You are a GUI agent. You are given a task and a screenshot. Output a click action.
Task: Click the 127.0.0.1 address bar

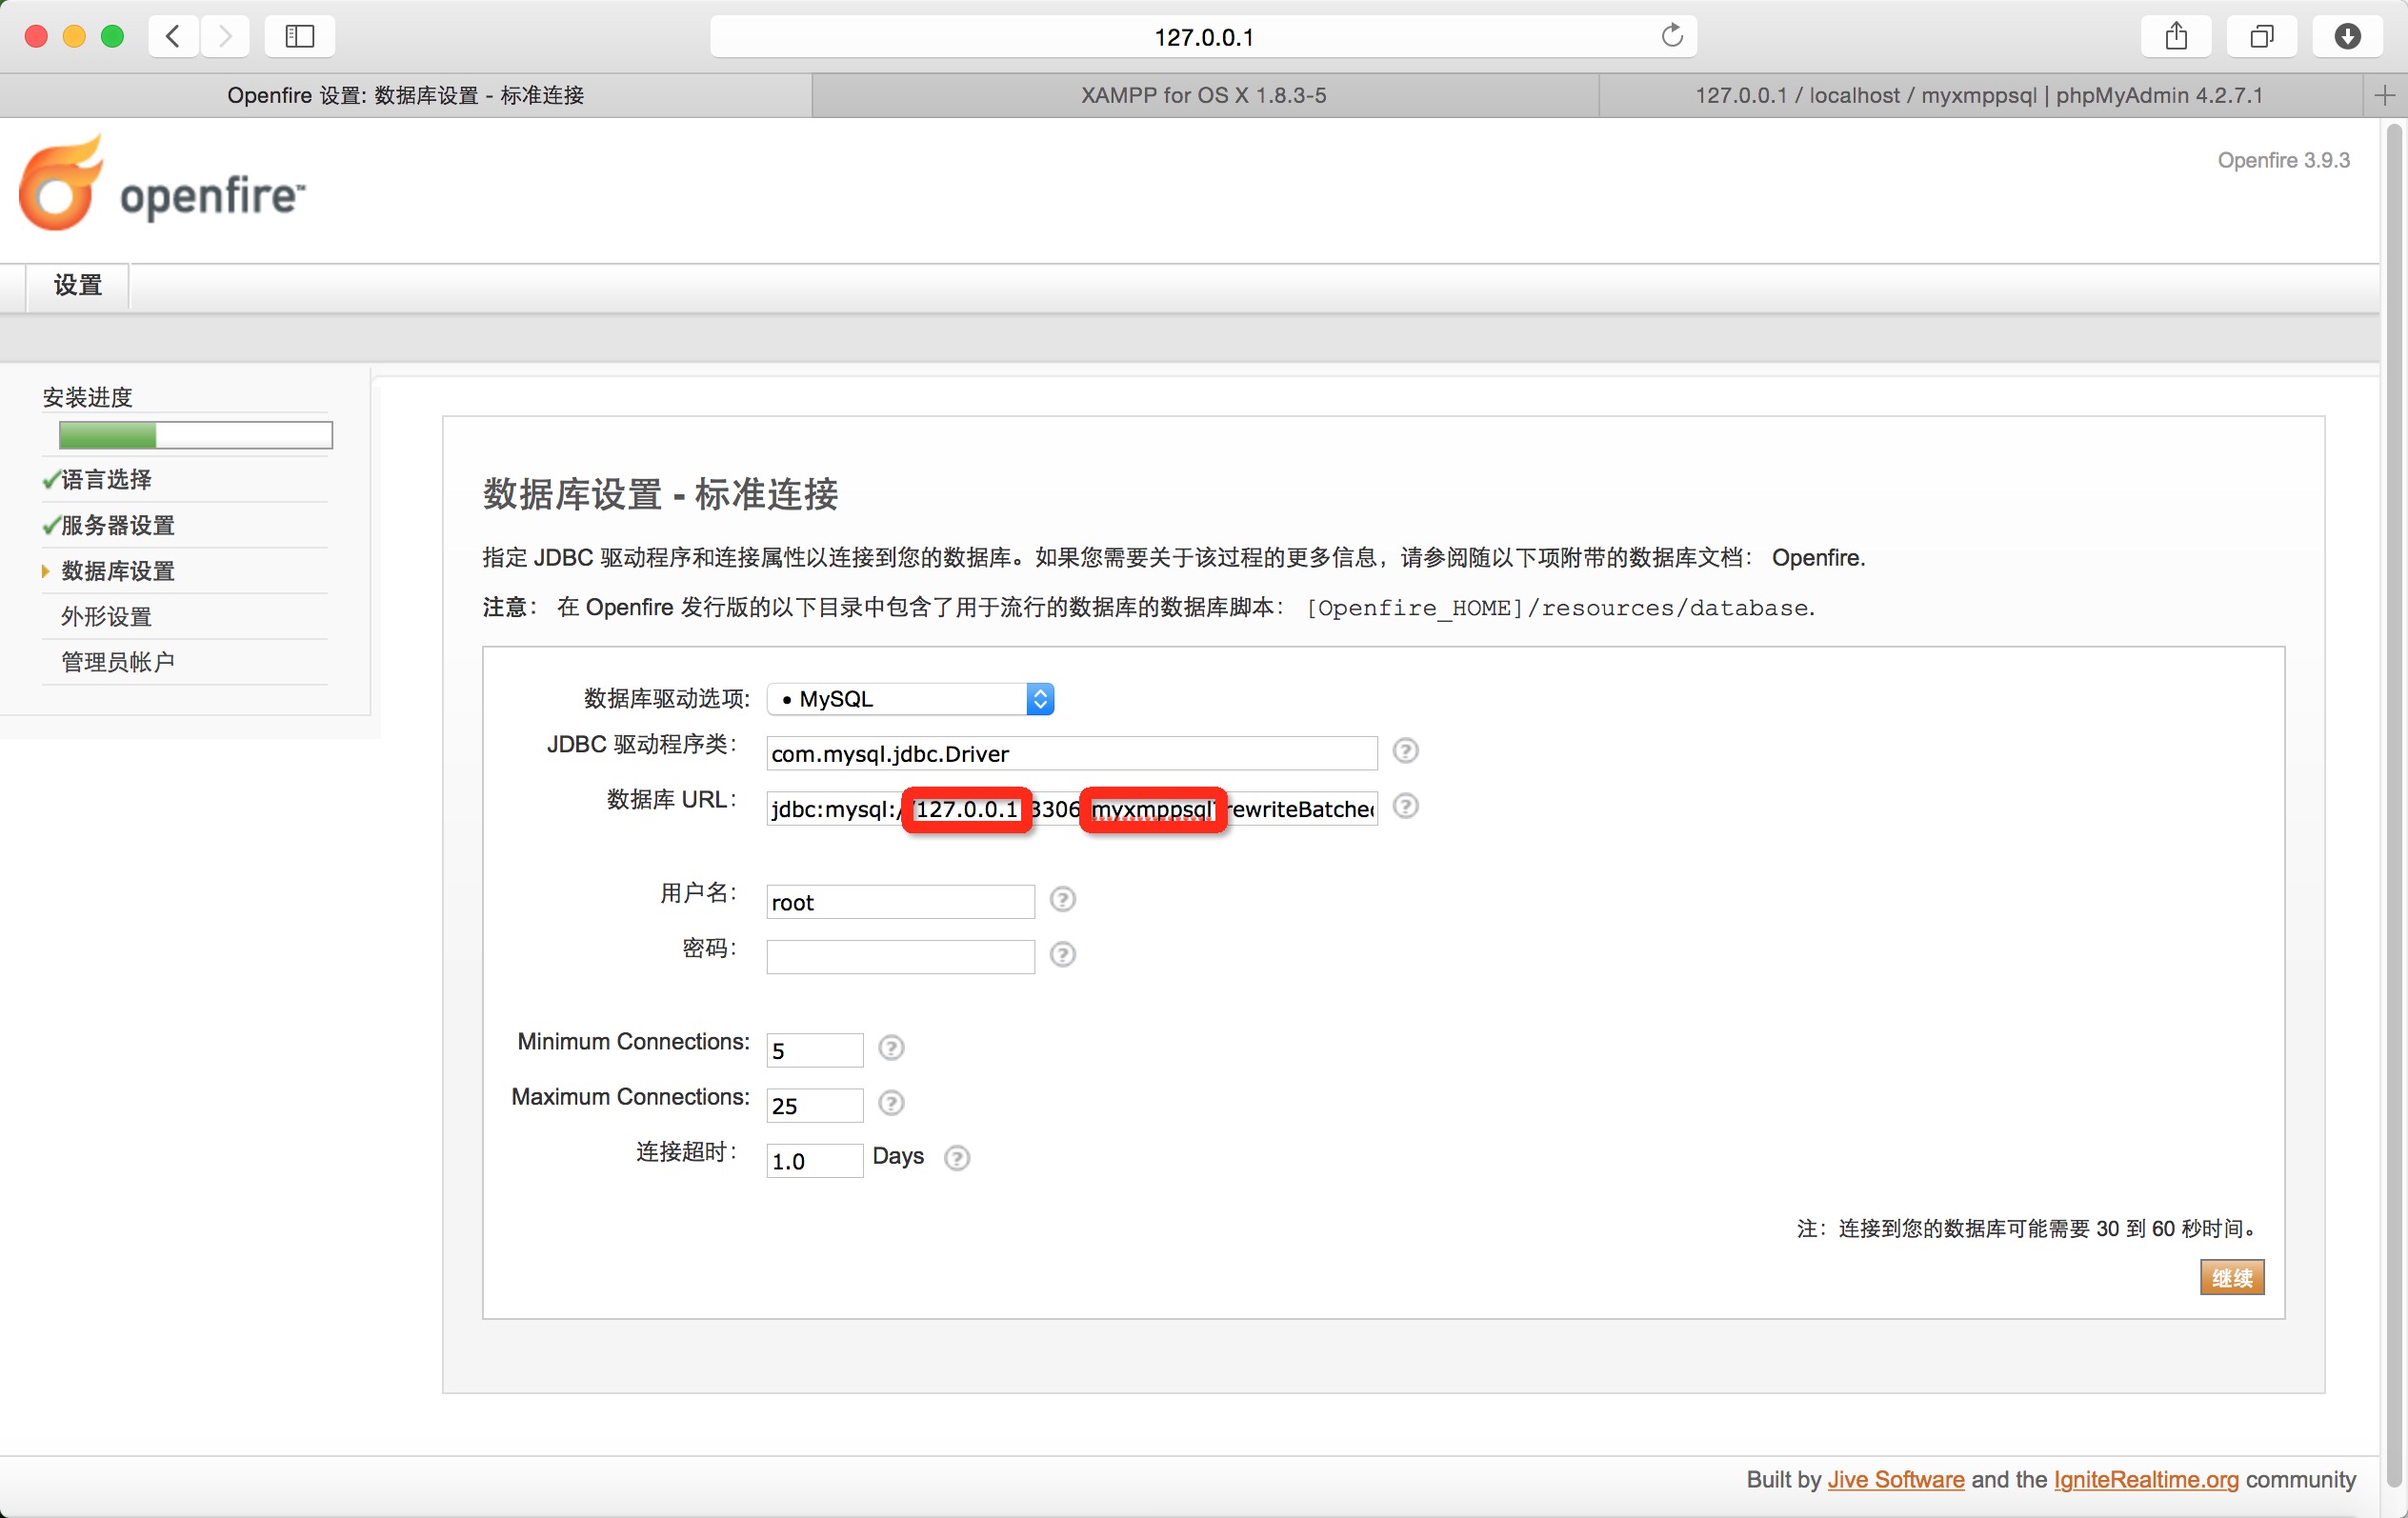tap(1203, 37)
